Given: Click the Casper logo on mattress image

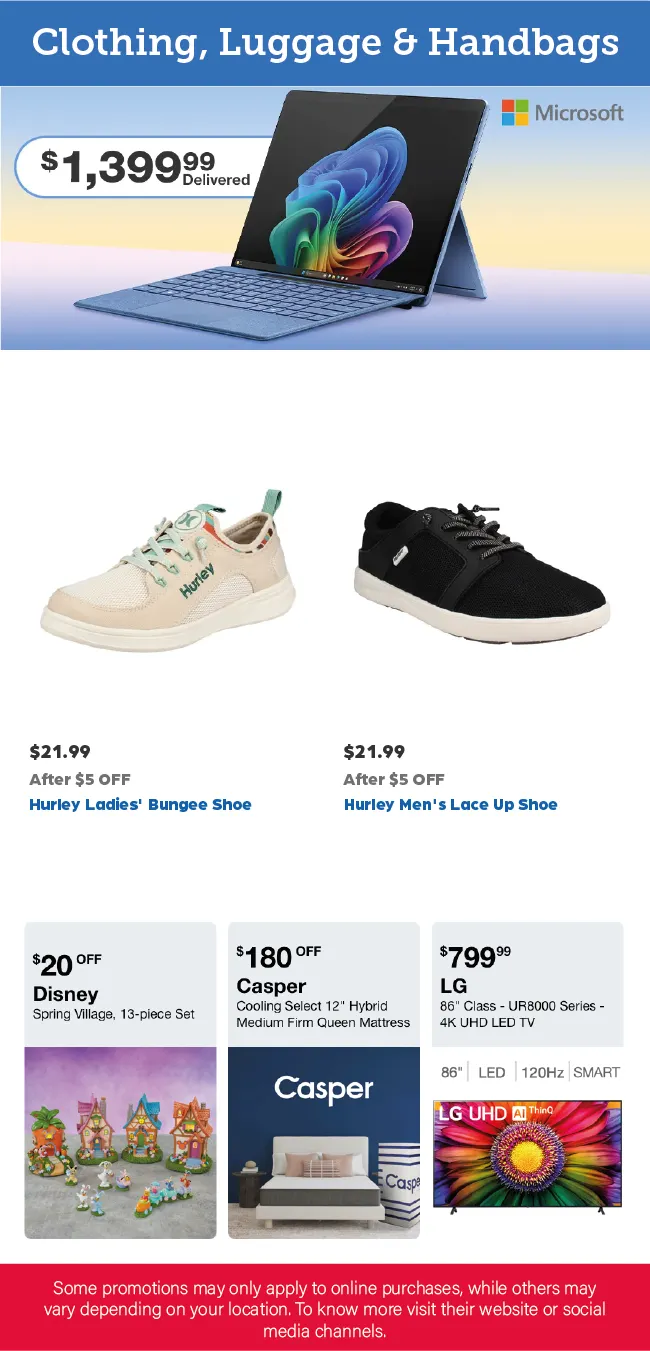Looking at the screenshot, I should [x=323, y=1089].
